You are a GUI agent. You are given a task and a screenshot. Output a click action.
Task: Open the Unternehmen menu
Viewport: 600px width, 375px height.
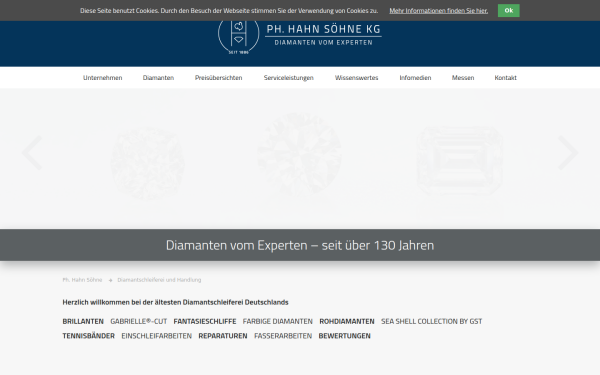[103, 78]
